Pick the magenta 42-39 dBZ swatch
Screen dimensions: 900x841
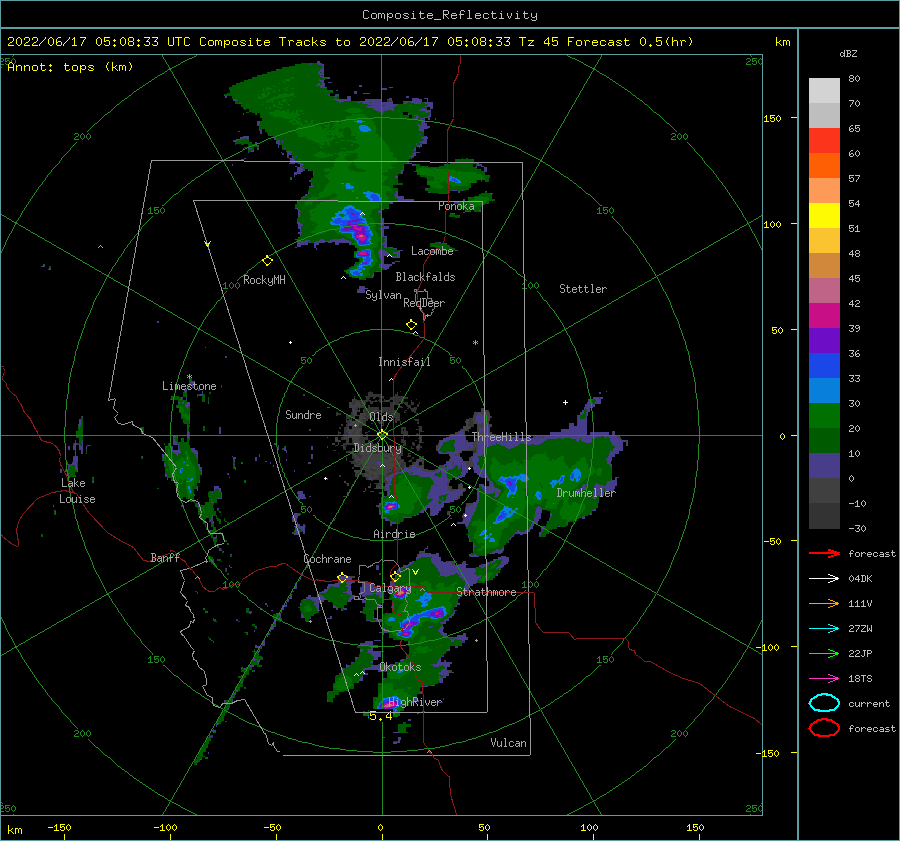point(824,316)
